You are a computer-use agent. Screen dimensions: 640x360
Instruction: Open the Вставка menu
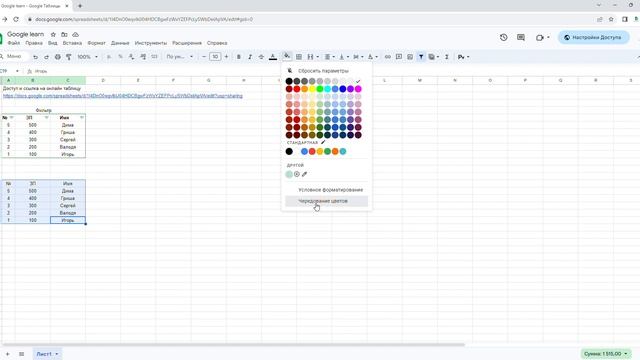pos(72,43)
